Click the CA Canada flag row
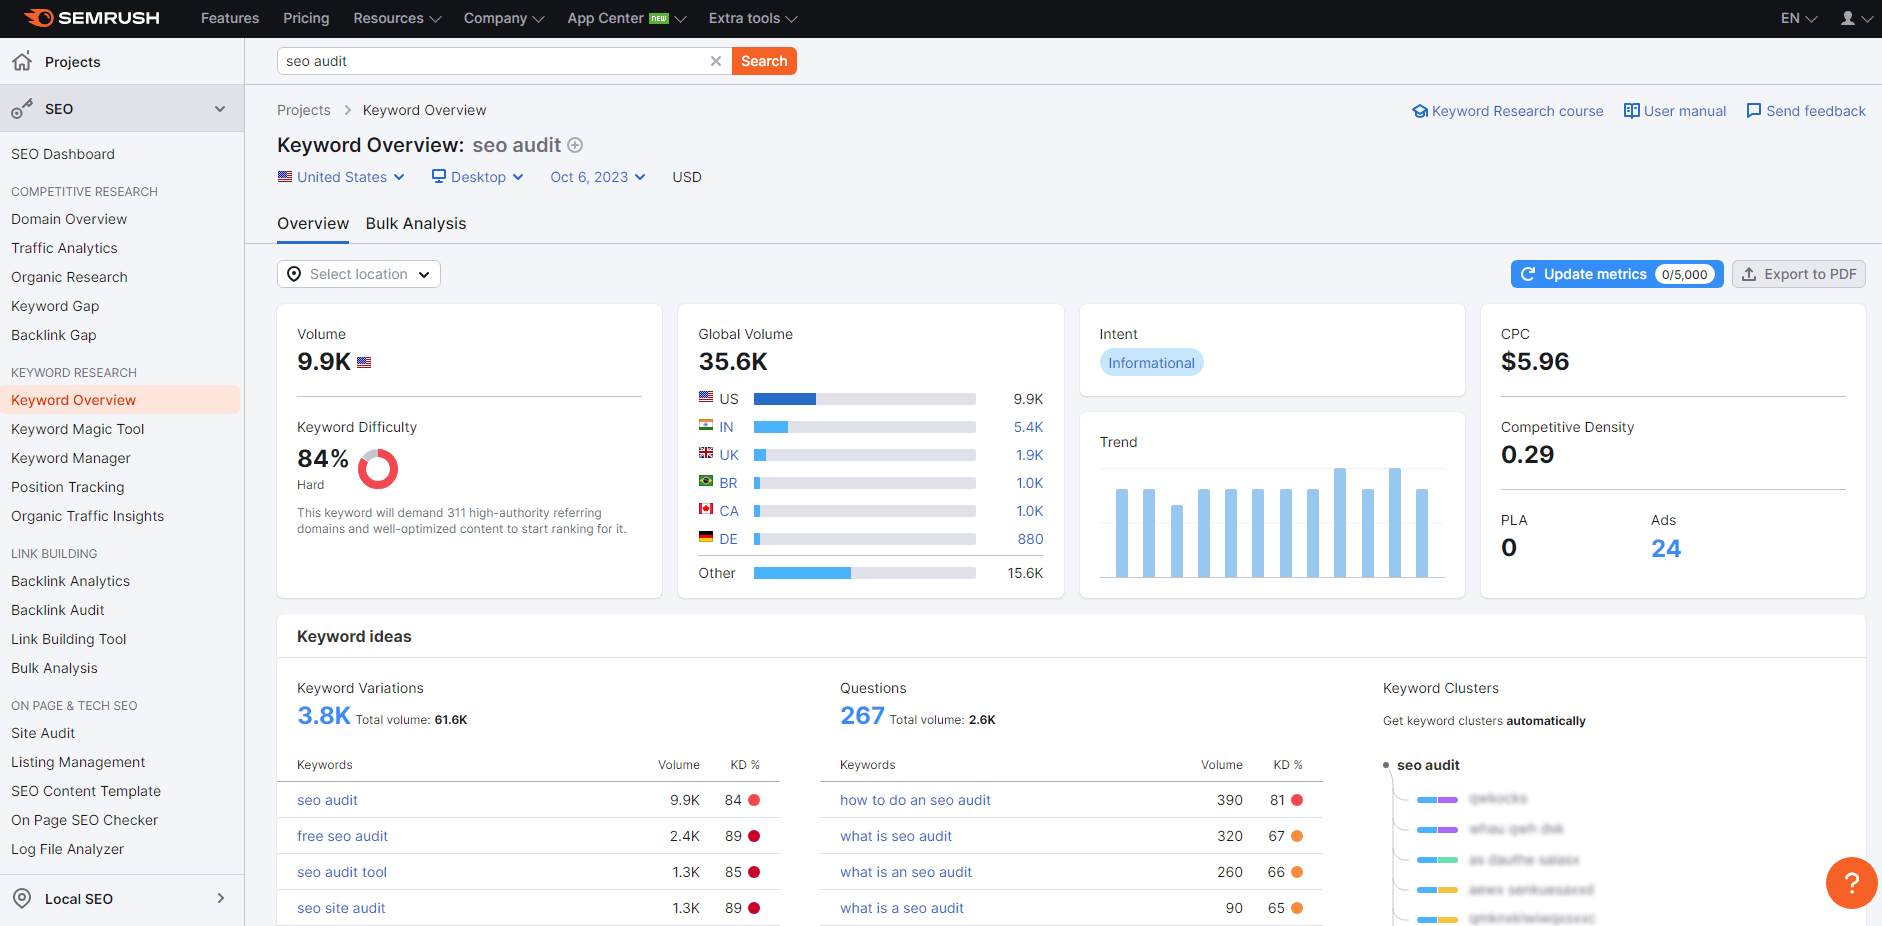 (x=871, y=511)
